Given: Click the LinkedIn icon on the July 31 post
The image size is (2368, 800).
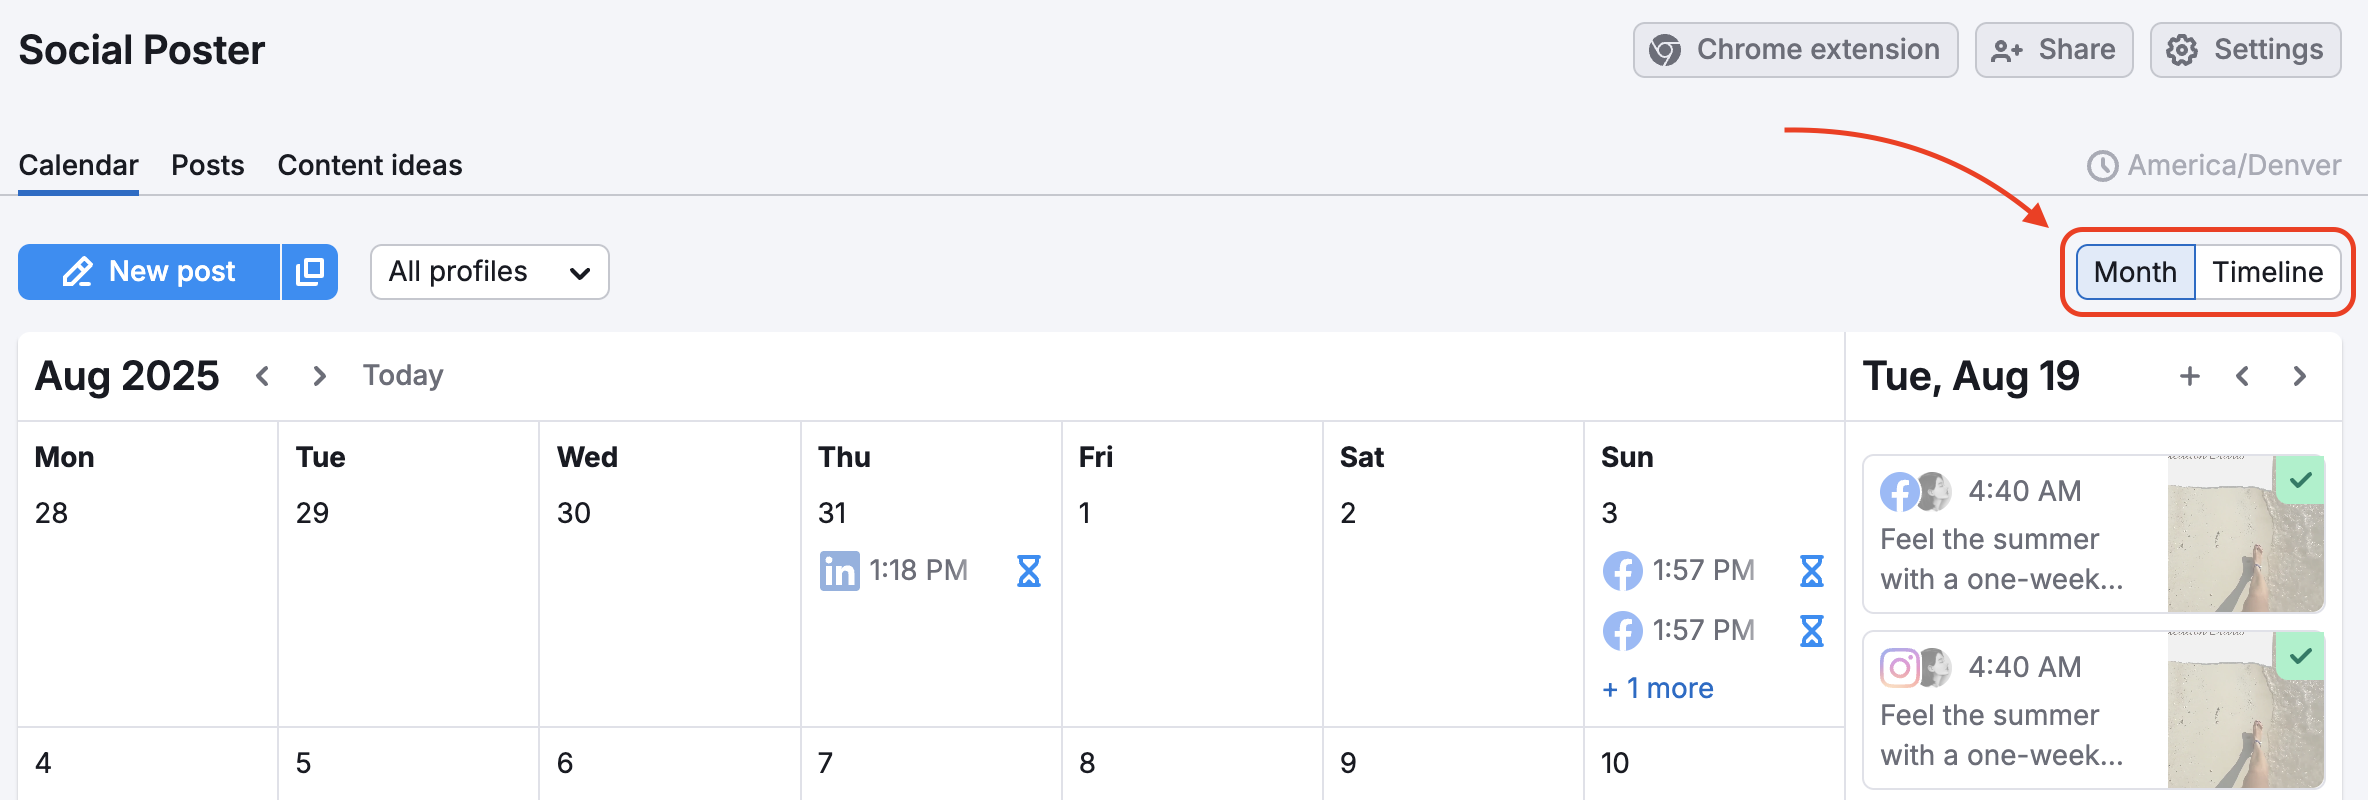Looking at the screenshot, I should pyautogui.click(x=839, y=570).
